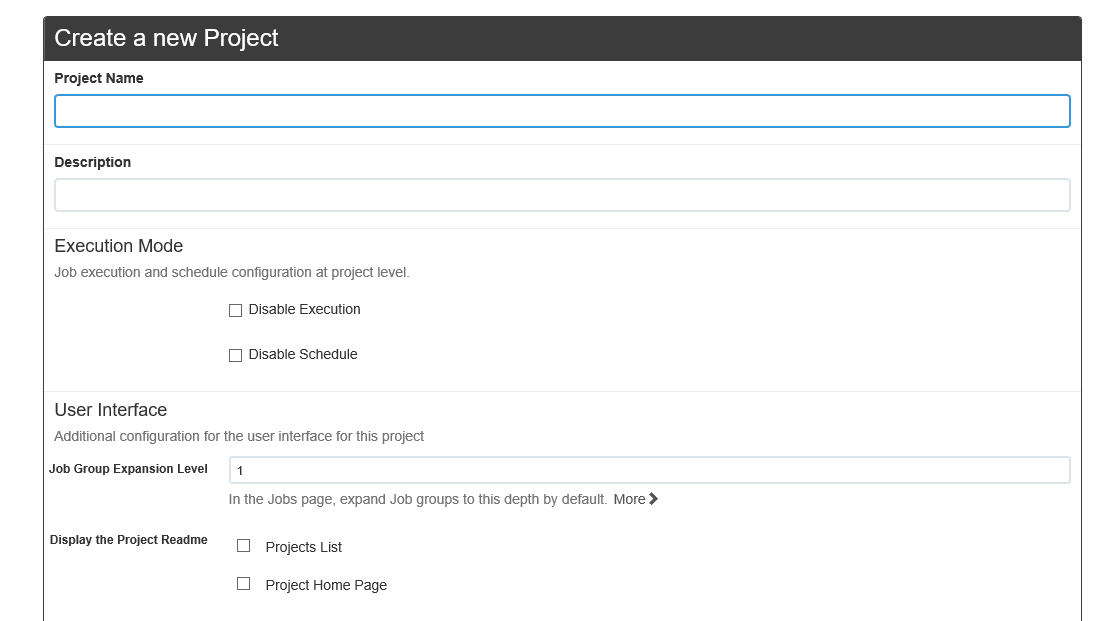
Task: Click the Project Name text field
Action: click(561, 111)
